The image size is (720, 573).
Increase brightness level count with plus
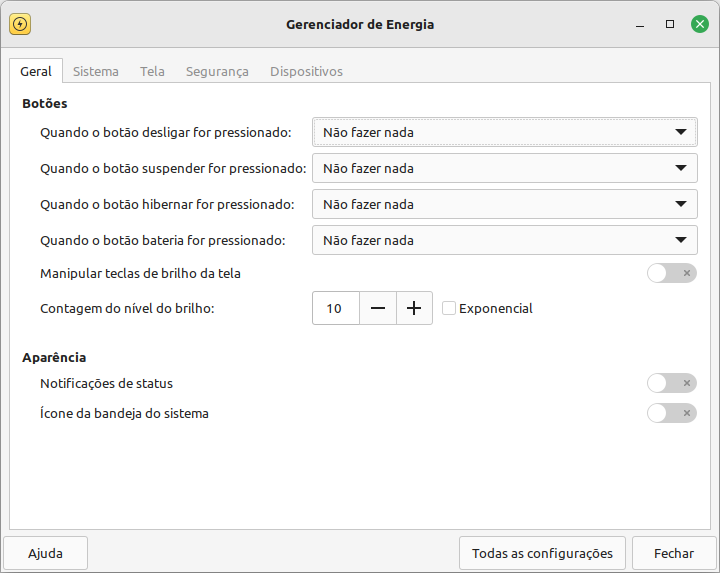click(x=414, y=308)
